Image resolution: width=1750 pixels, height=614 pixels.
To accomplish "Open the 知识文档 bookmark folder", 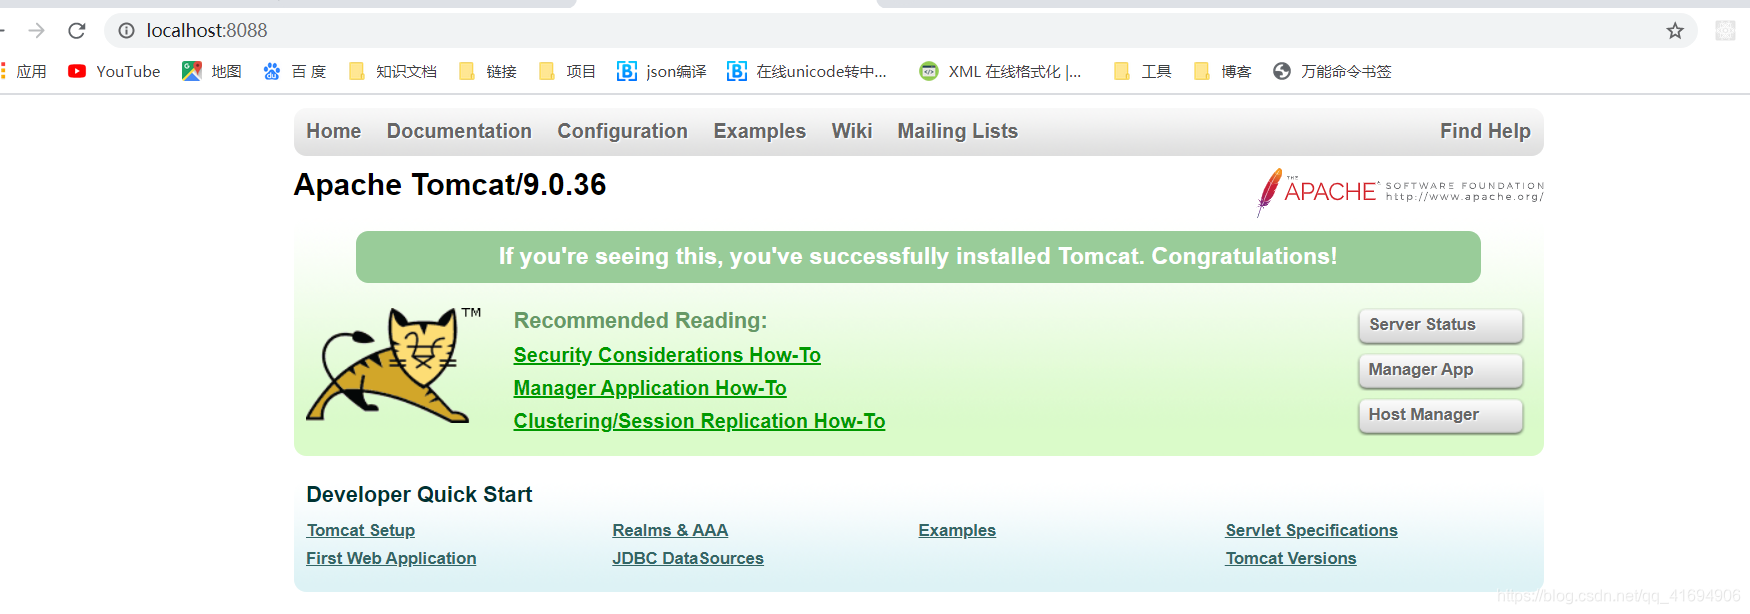I will [393, 71].
